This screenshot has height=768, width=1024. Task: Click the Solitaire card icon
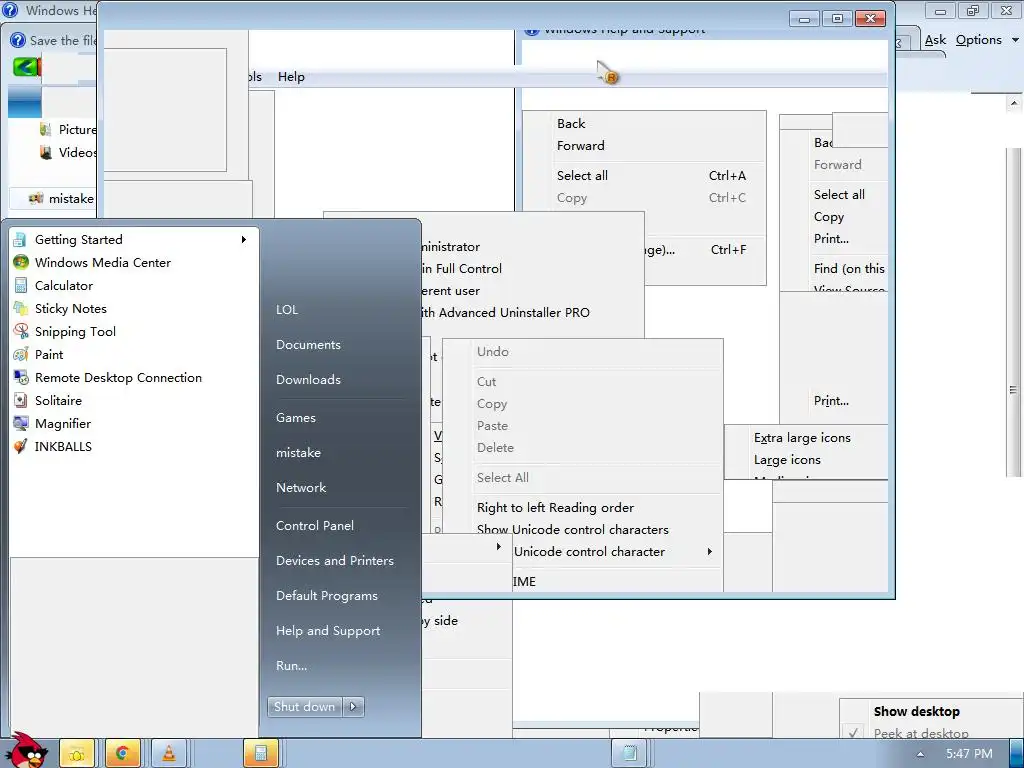coord(20,400)
